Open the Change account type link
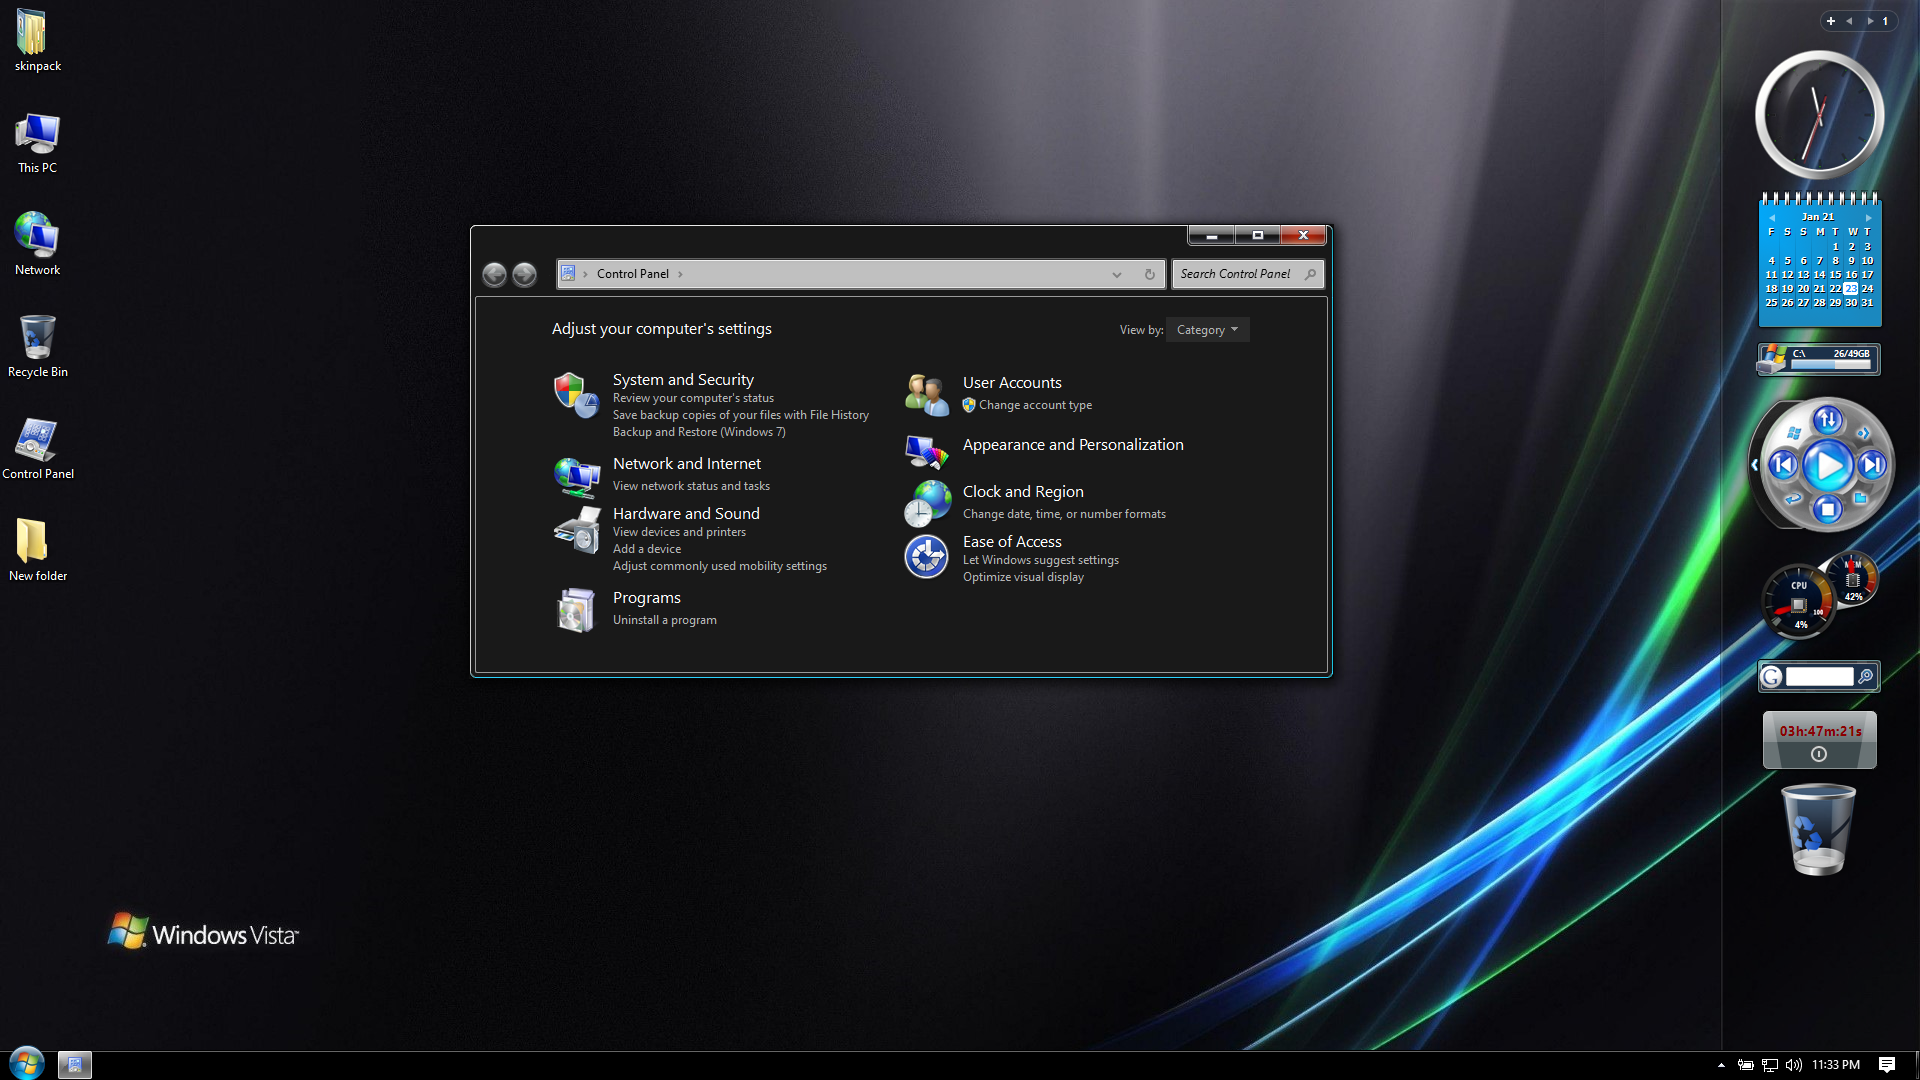 [x=1035, y=405]
